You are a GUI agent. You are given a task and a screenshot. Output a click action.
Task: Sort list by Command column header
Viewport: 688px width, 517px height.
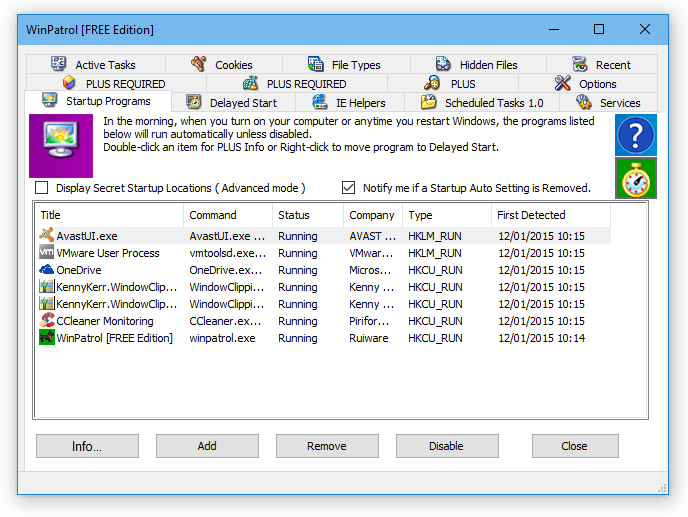pyautogui.click(x=228, y=215)
